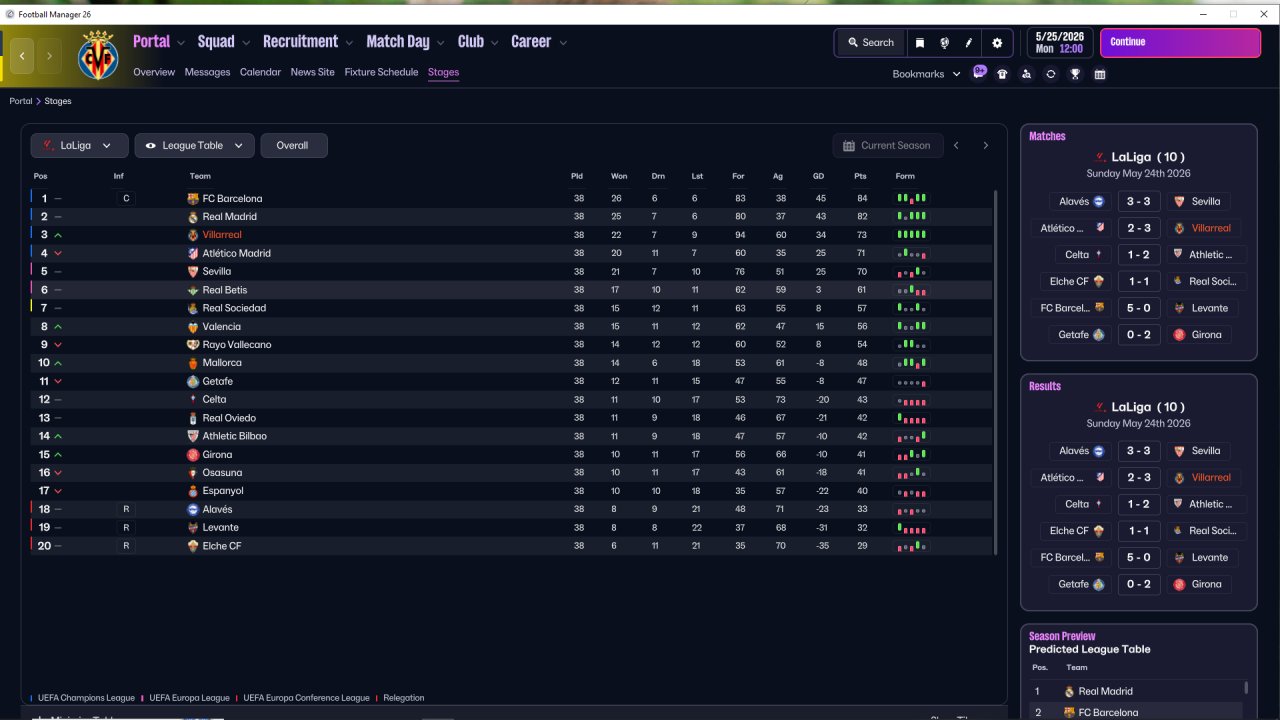
Task: Select the Stages sub-tab
Action: [443, 73]
